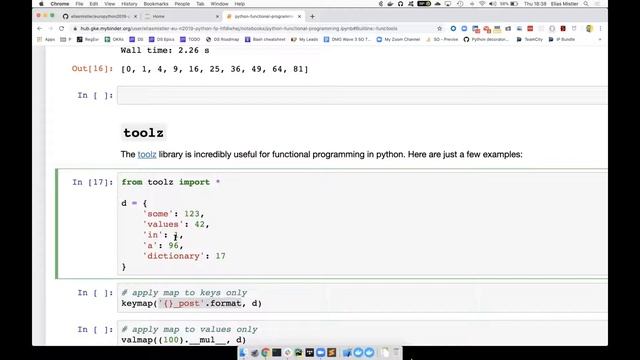Go back using the browser back arrow
Screen dimensions: 640x360
click(x=40, y=29)
